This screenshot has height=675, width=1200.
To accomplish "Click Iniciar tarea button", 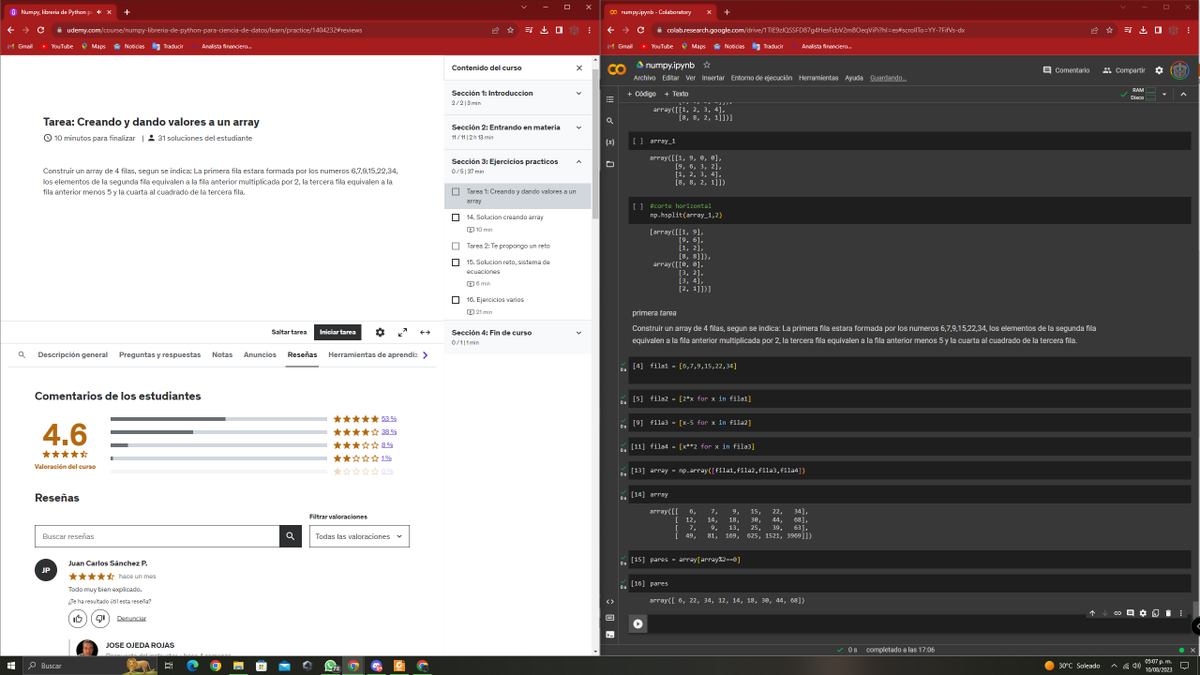I will click(338, 332).
